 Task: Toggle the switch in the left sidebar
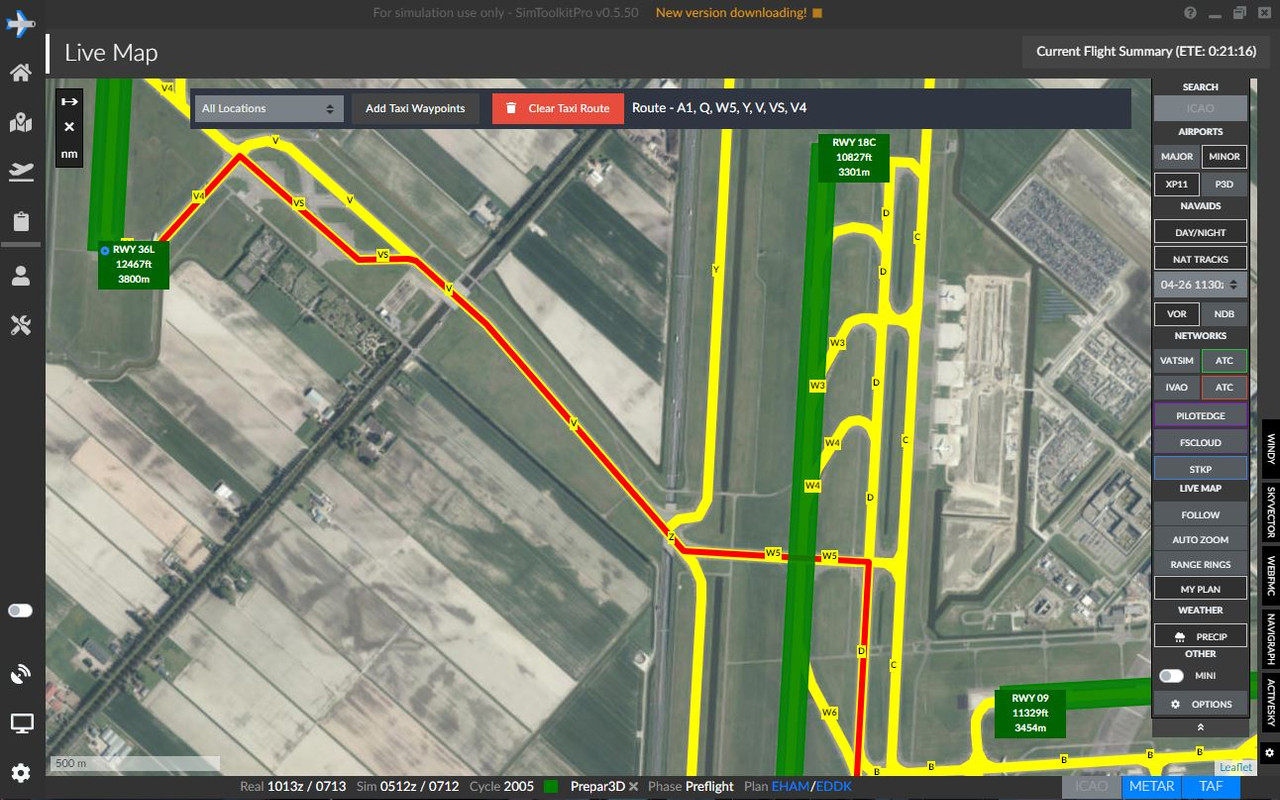20,610
